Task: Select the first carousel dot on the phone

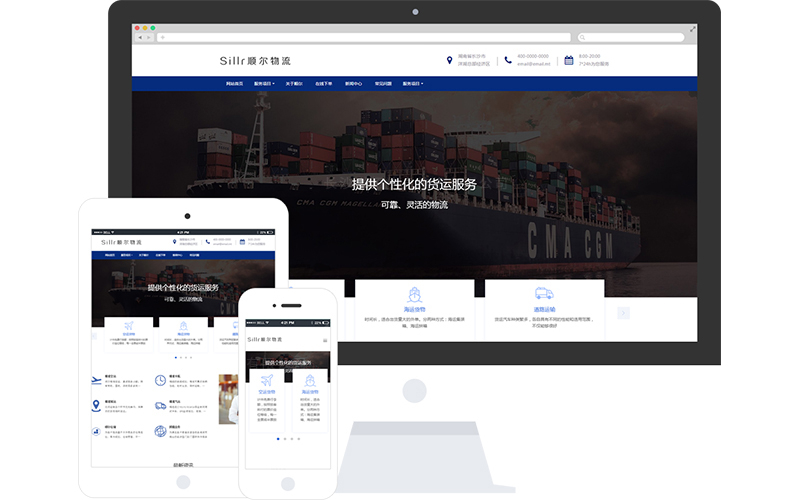Action: [278, 439]
